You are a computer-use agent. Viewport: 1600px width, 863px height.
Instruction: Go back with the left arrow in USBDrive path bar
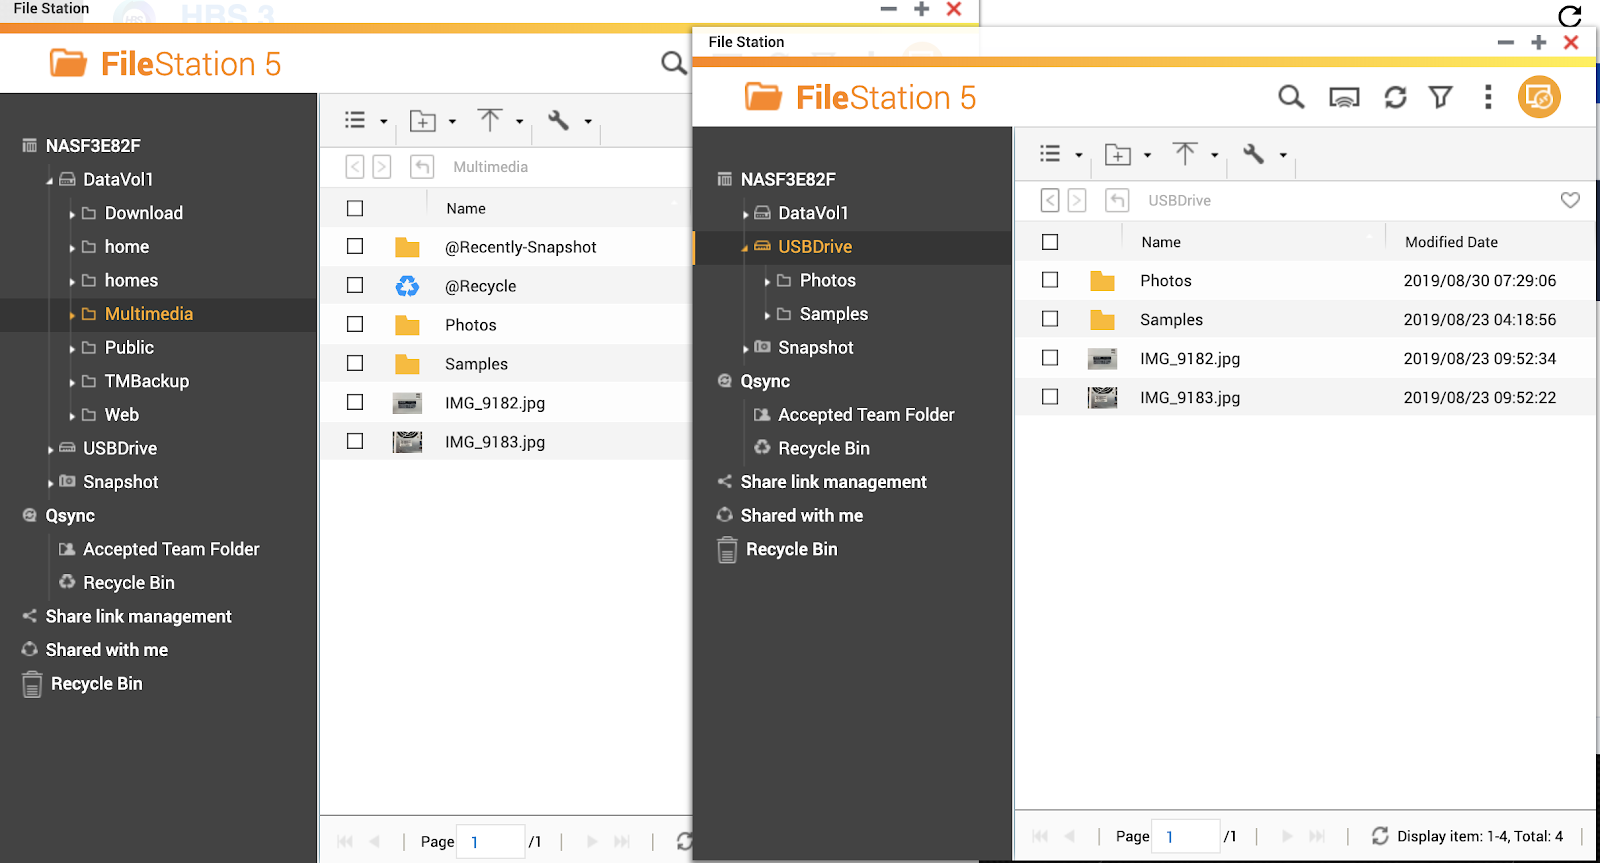pyautogui.click(x=1050, y=200)
